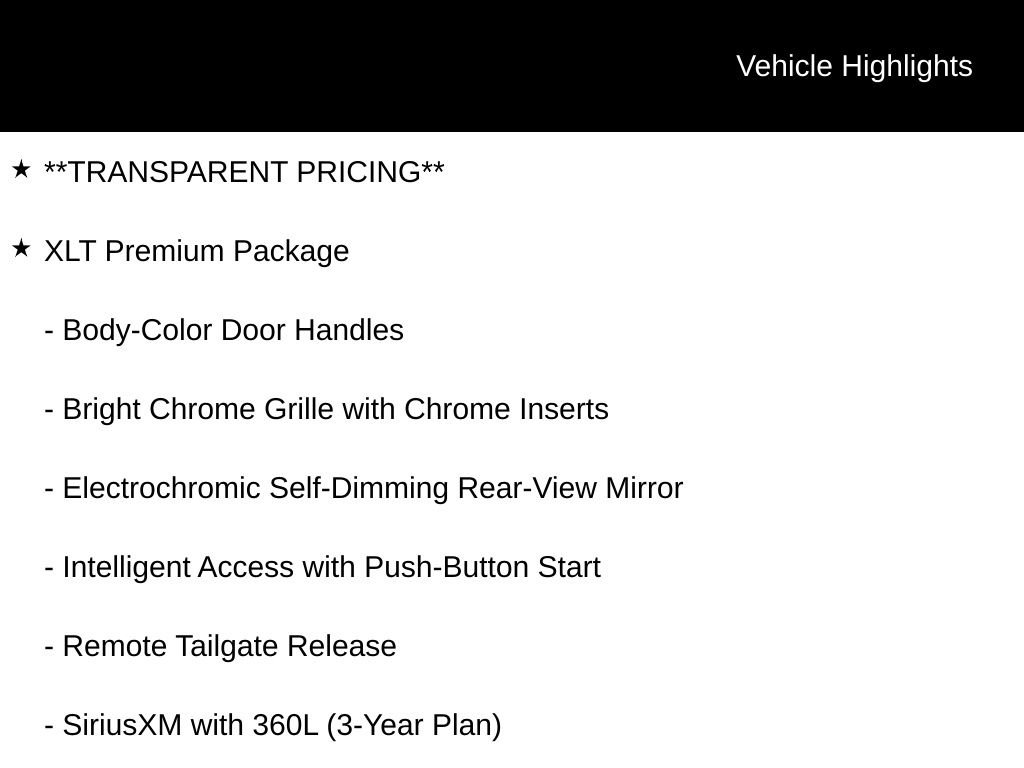
Task: Click the dash before Remote Tailgate Release
Action: (x=49, y=648)
